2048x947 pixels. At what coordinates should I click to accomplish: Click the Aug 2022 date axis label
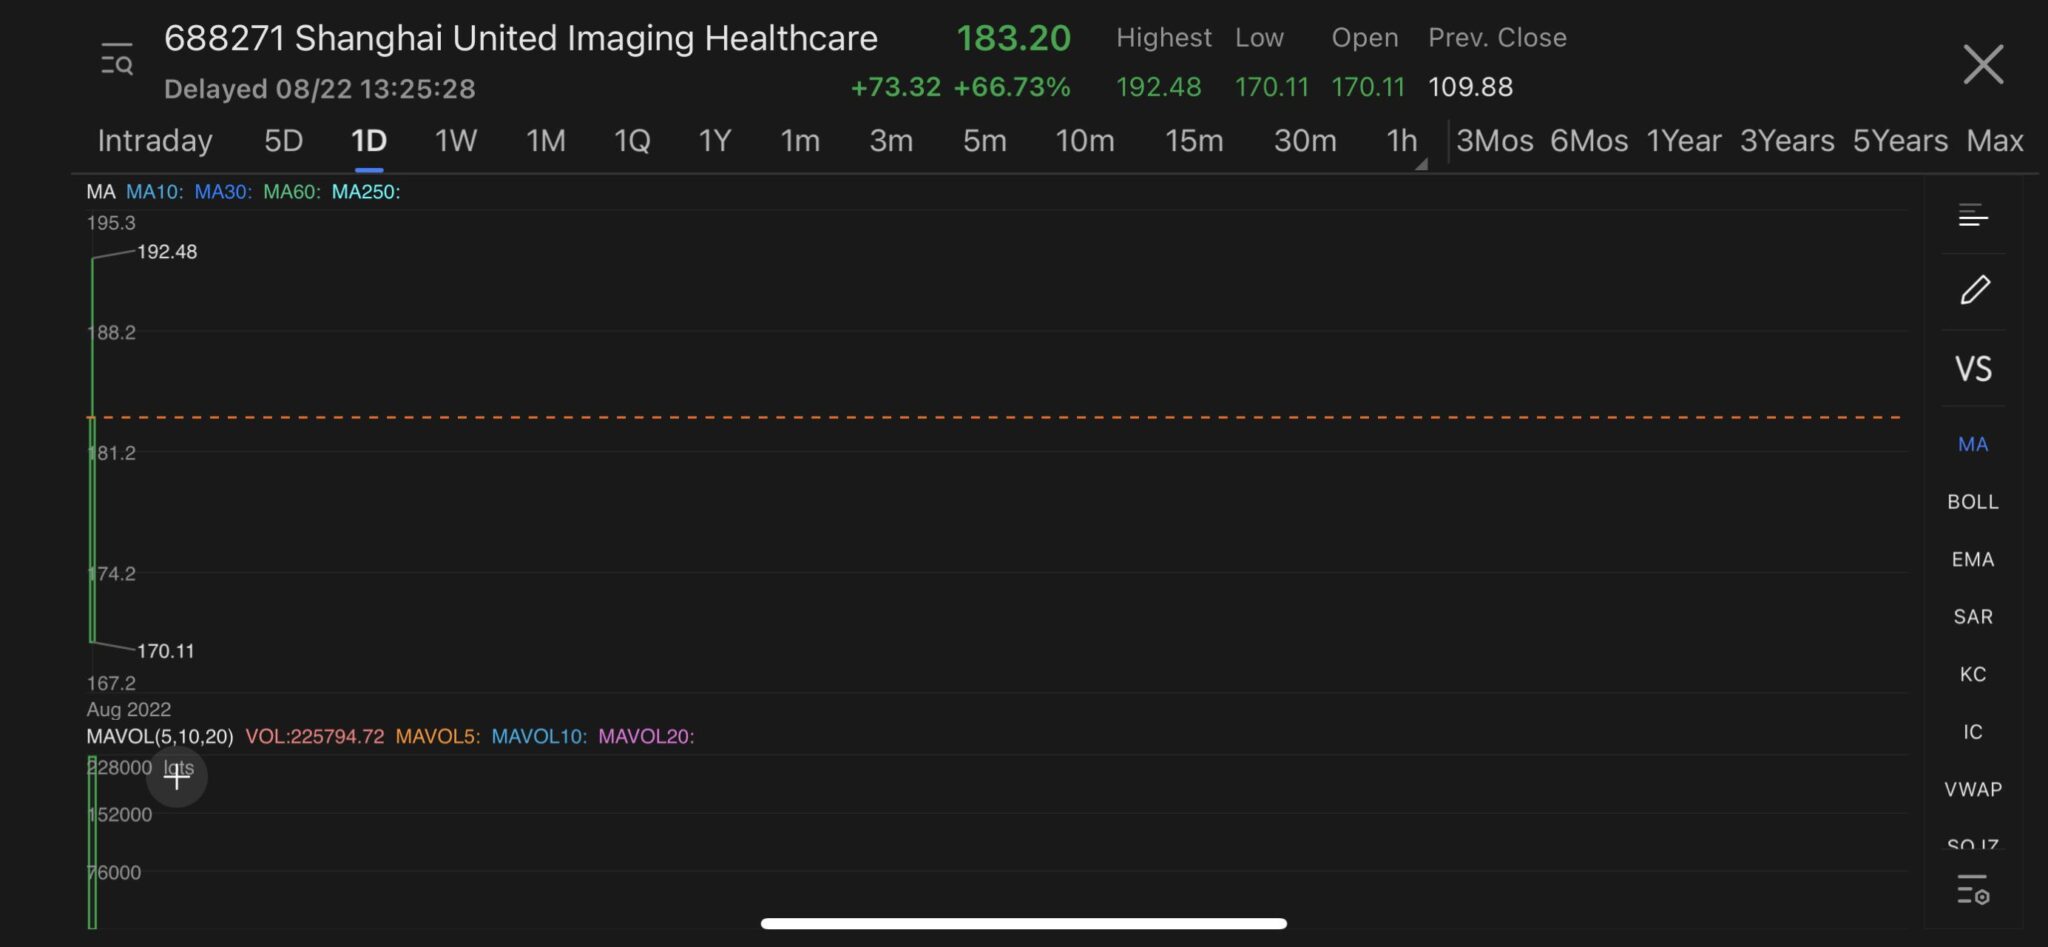[129, 710]
